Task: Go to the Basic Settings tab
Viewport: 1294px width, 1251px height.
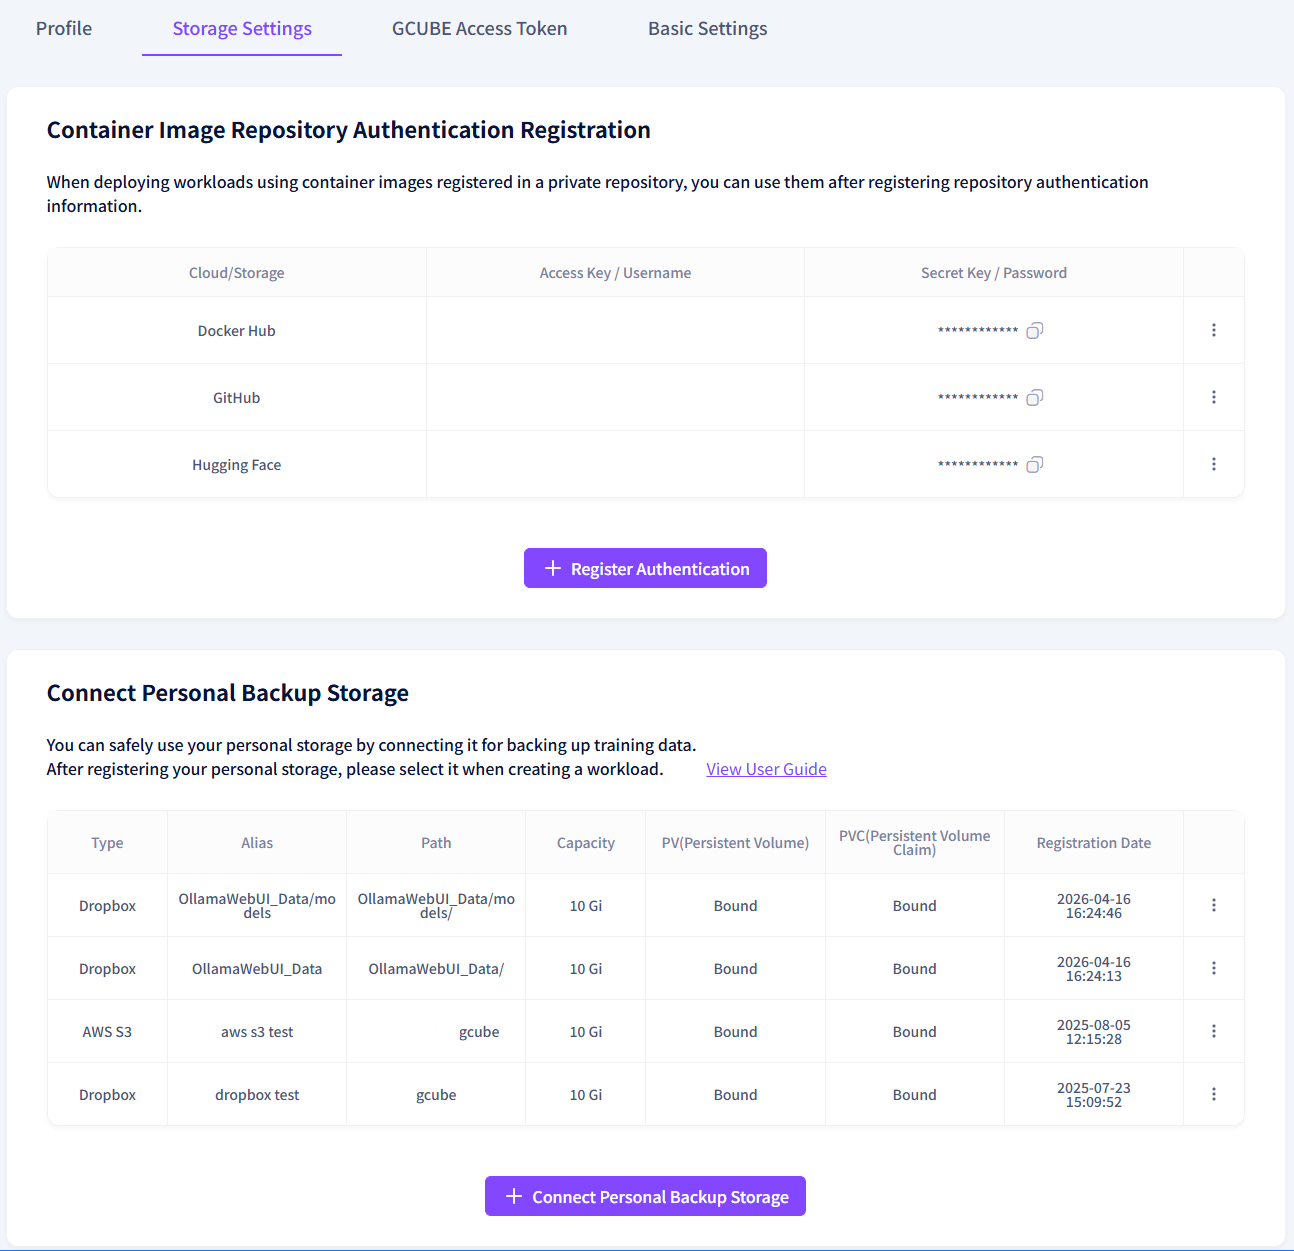Action: [708, 29]
